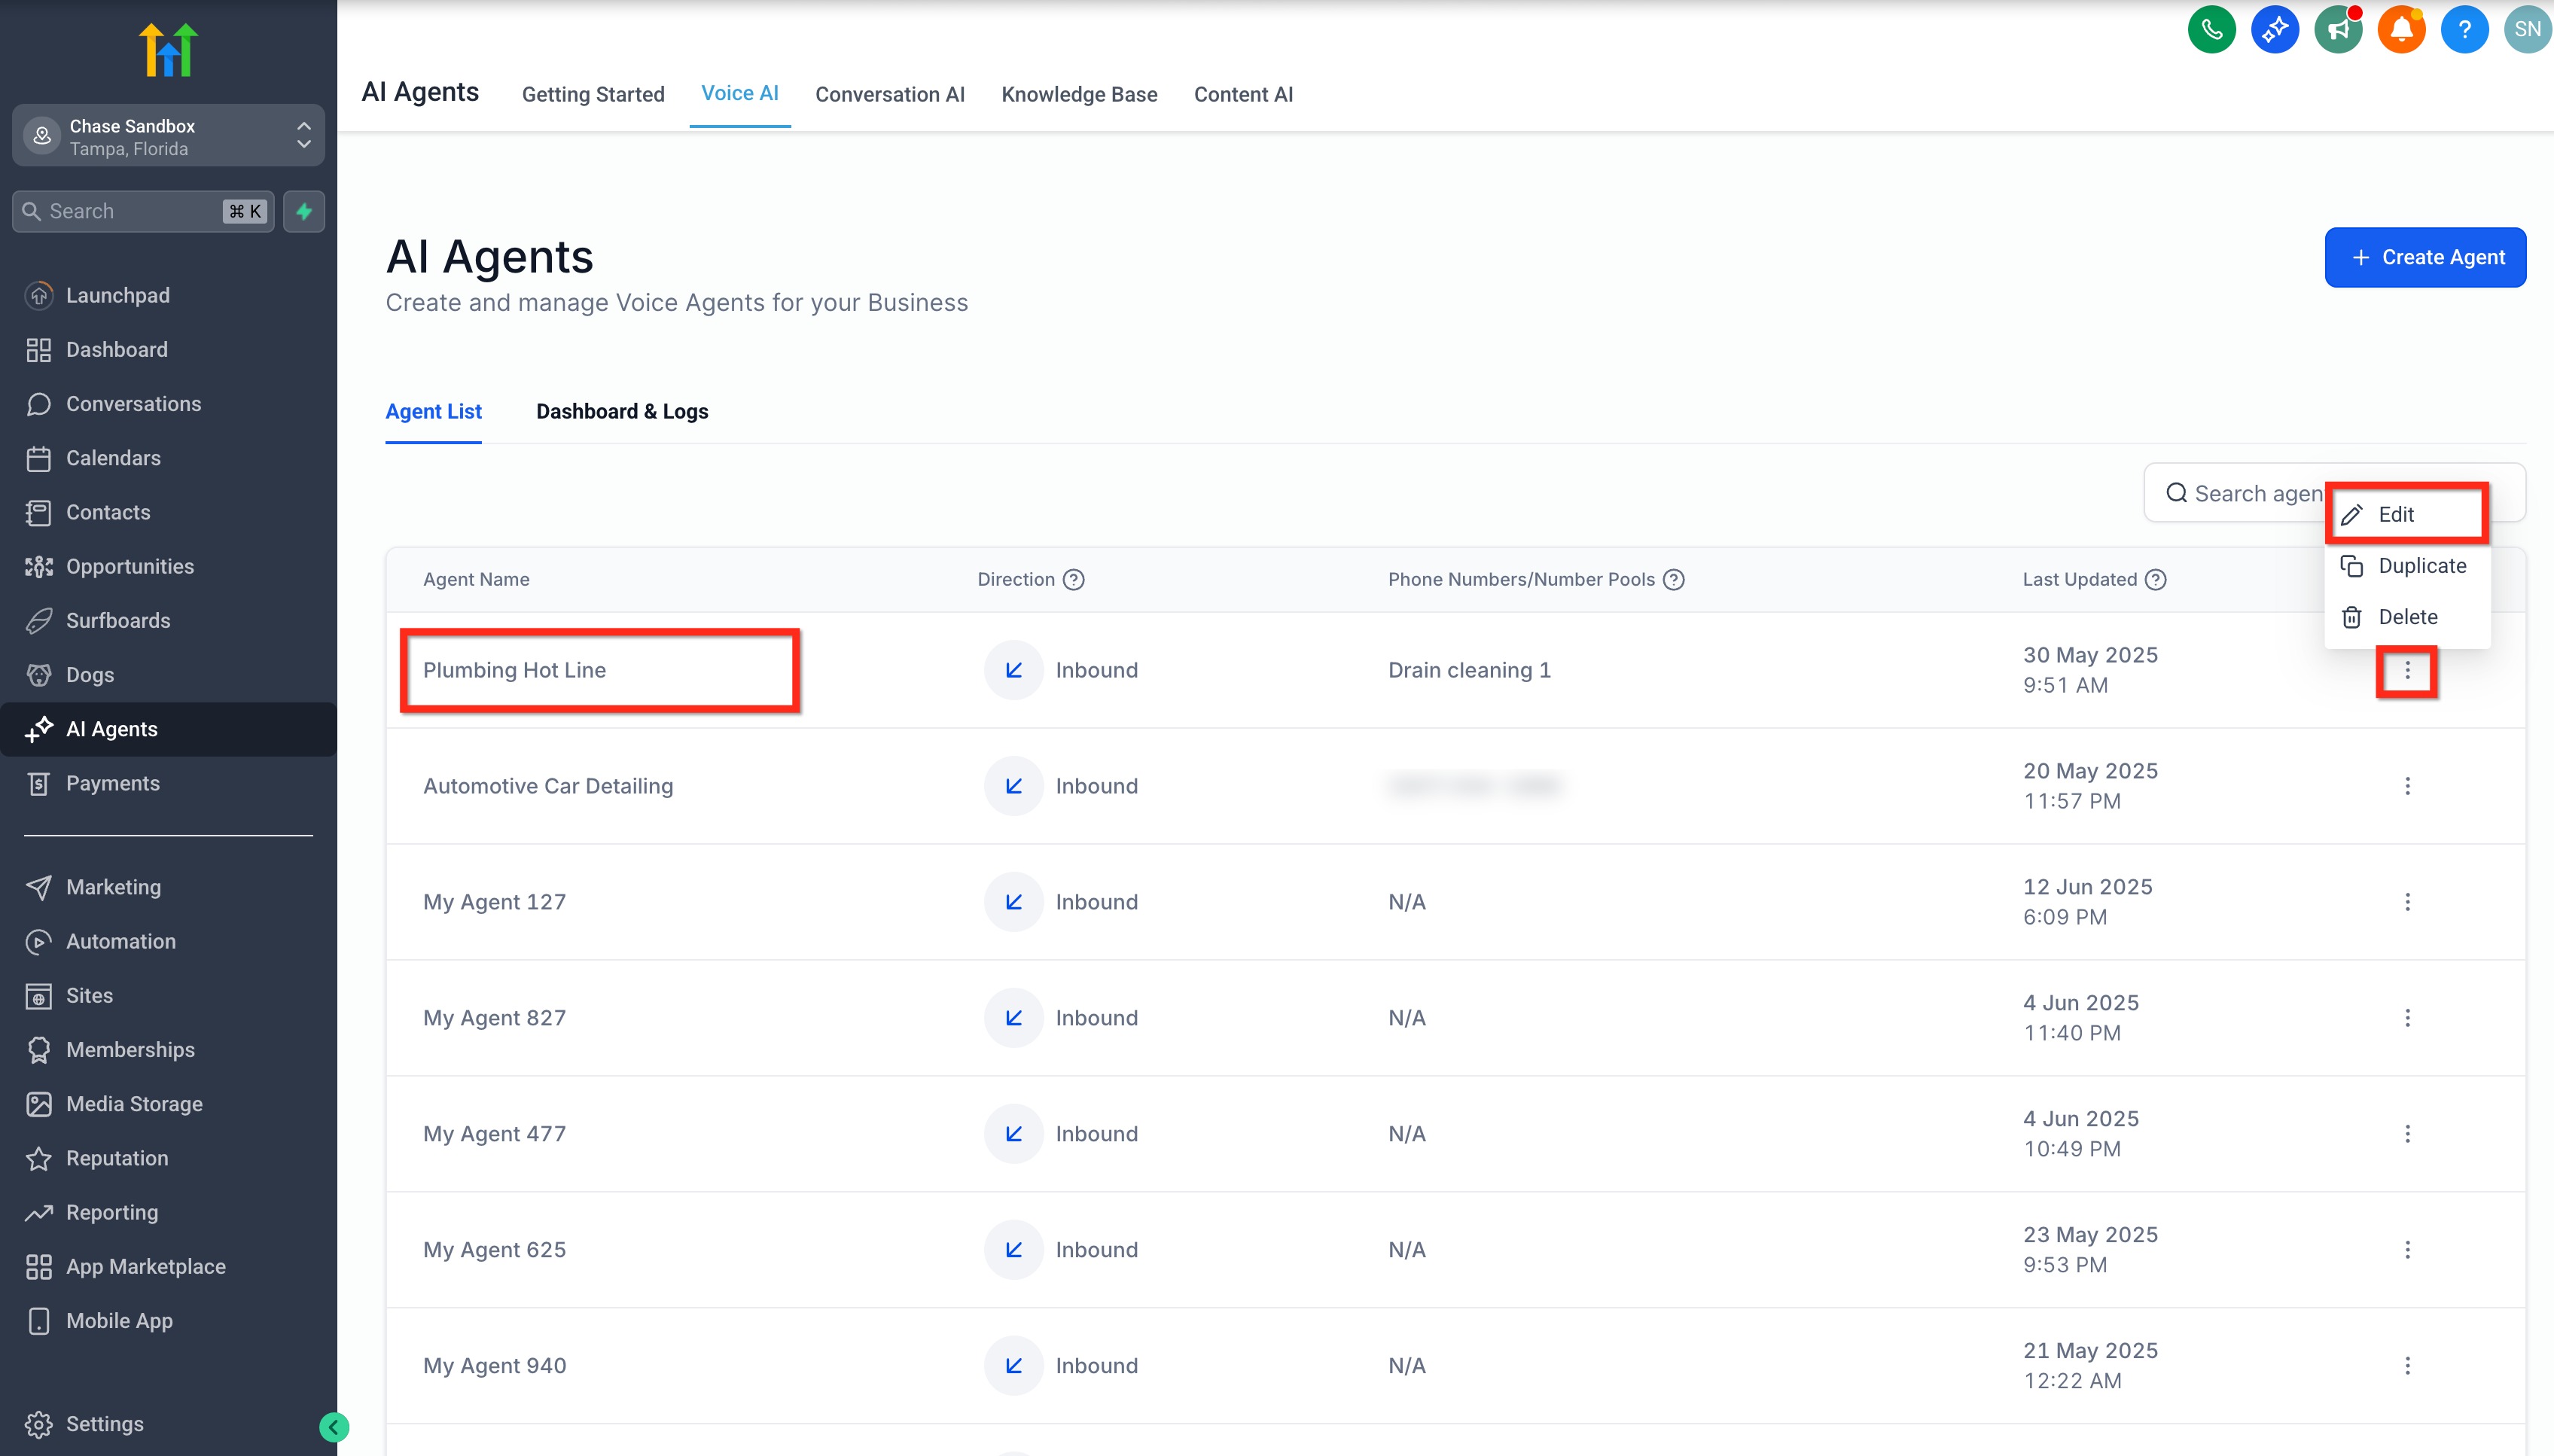Open the bell notifications icon
Viewport: 2554px width, 1456px height.
tap(2401, 29)
